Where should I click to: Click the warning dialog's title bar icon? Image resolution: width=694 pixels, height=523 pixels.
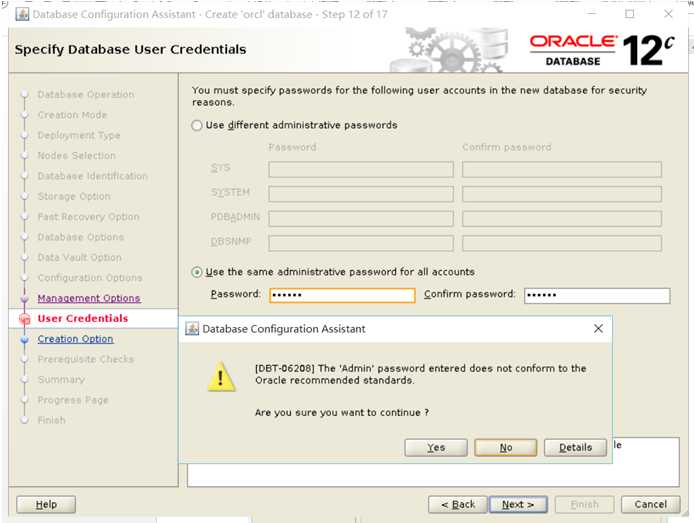click(x=192, y=329)
